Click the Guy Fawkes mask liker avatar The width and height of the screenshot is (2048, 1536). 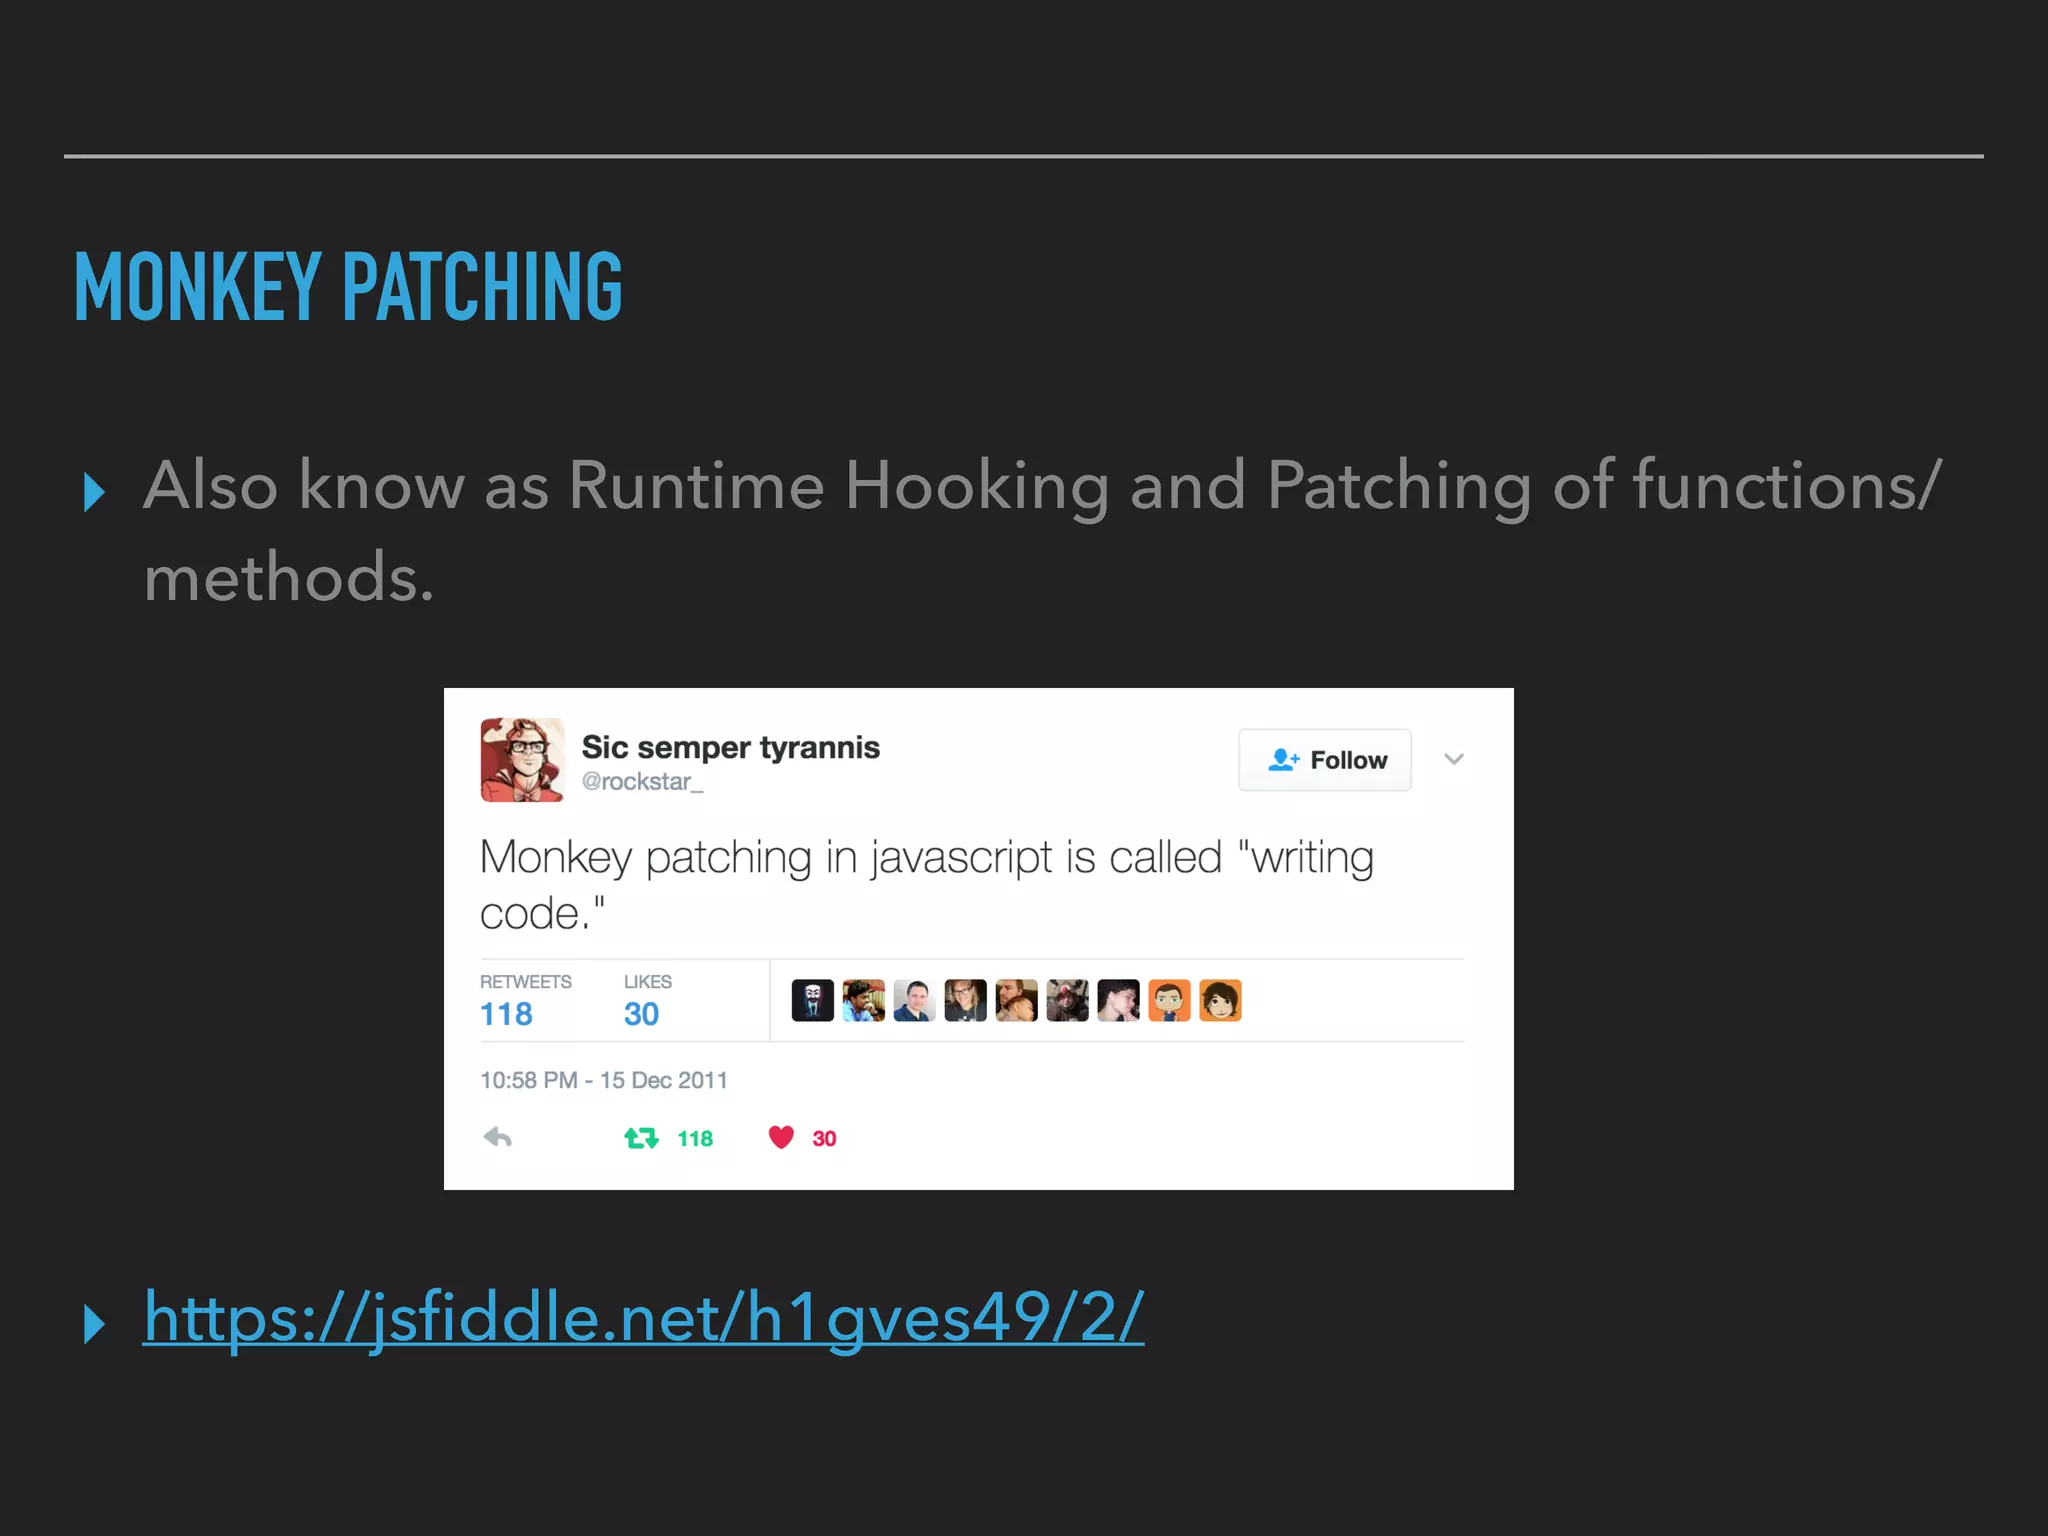812,1000
